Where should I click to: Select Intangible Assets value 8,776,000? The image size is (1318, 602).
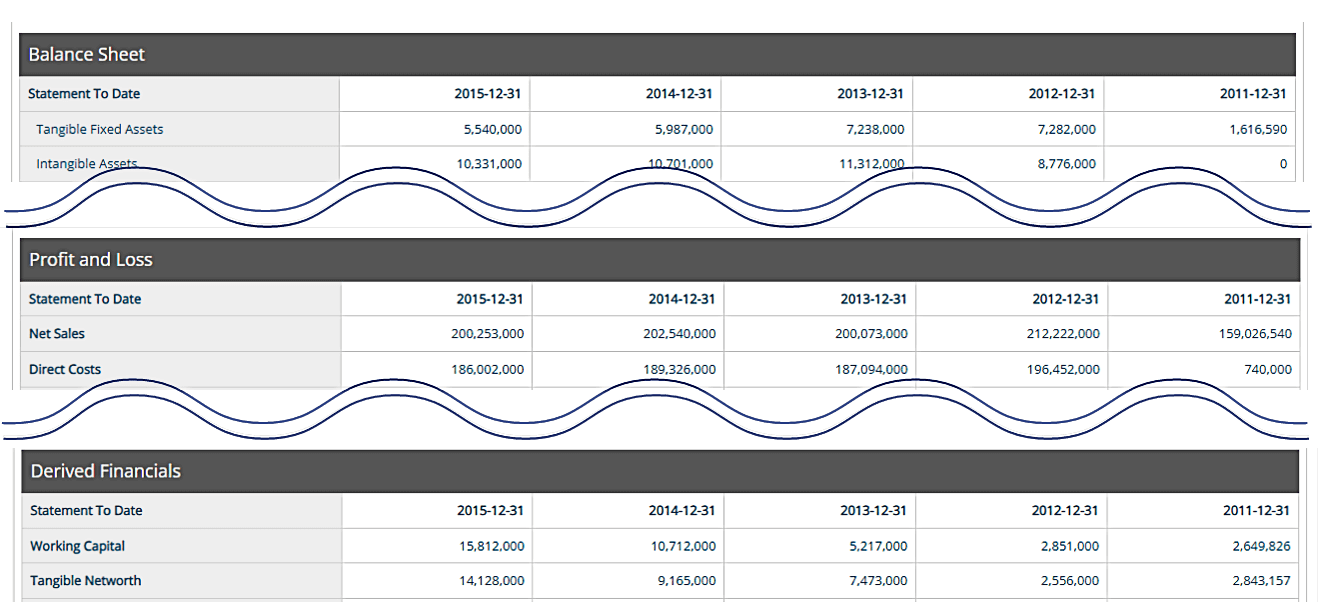(x=1066, y=164)
